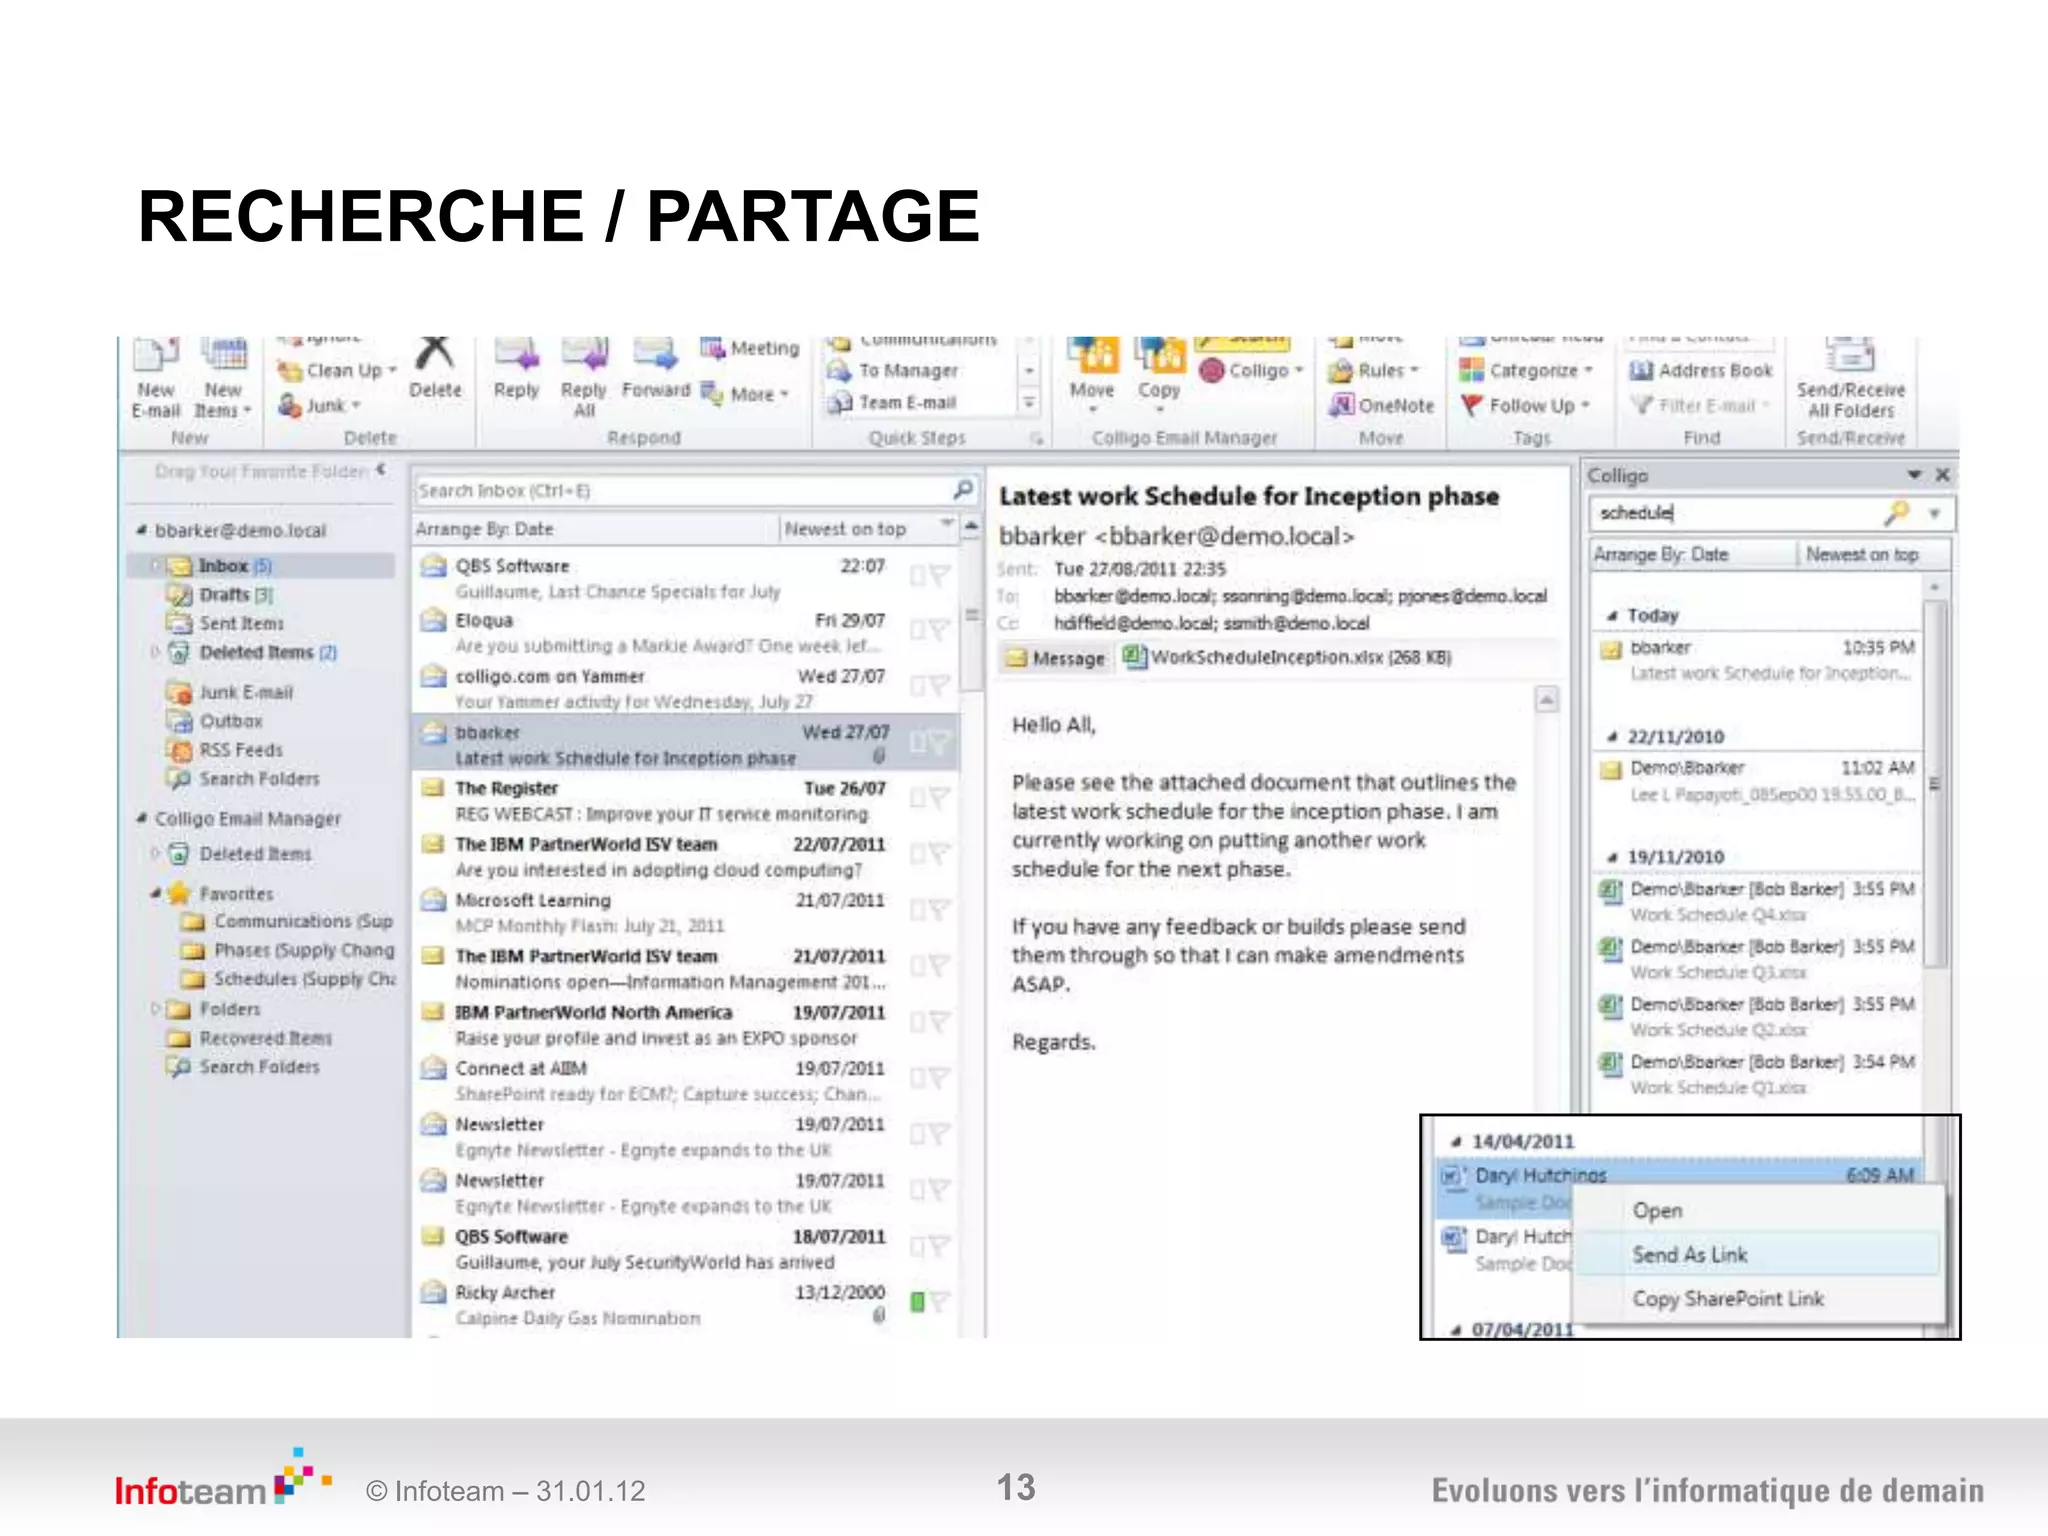Click the Colligo search key icon
The height and width of the screenshot is (1536, 2048).
pyautogui.click(x=1896, y=513)
